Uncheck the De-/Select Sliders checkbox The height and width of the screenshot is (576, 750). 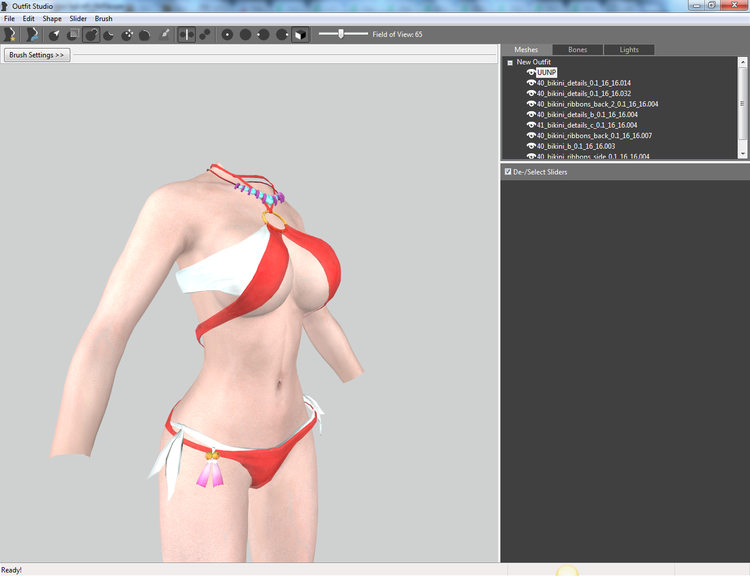508,171
